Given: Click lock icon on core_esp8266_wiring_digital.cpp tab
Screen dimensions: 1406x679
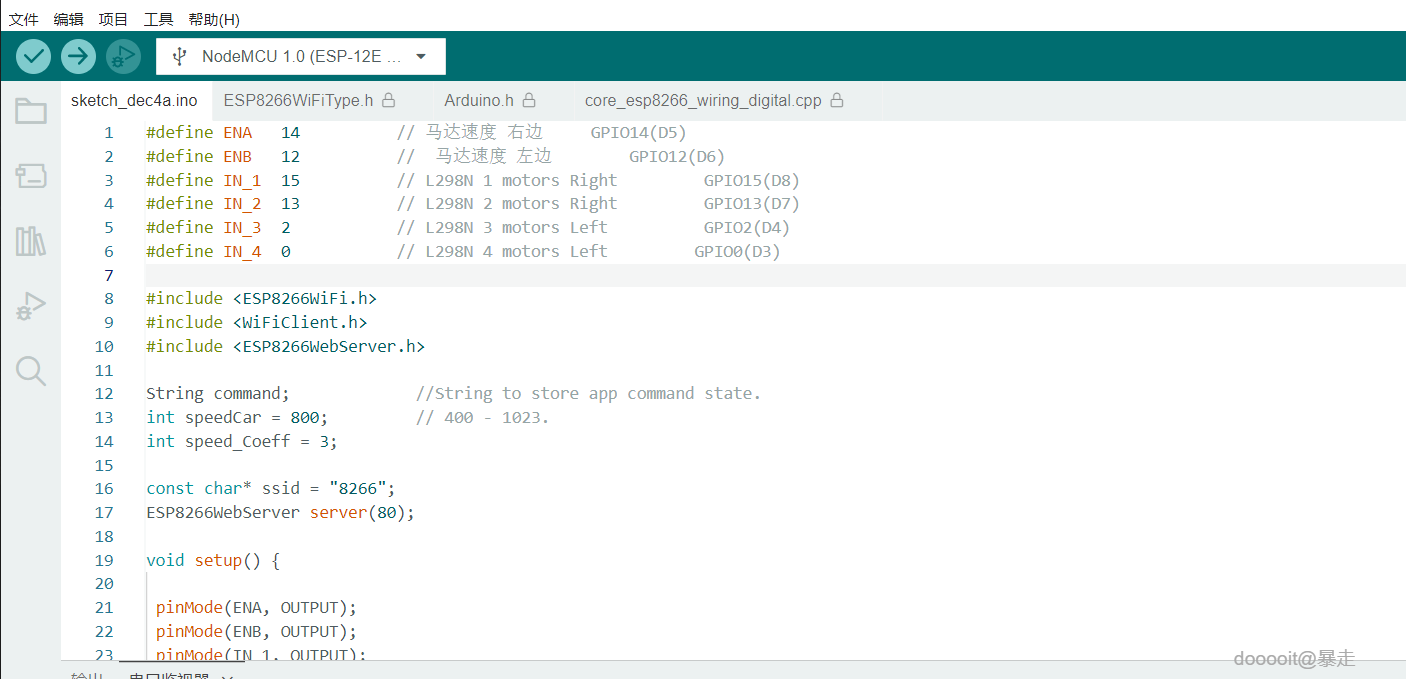Looking at the screenshot, I should point(837,100).
